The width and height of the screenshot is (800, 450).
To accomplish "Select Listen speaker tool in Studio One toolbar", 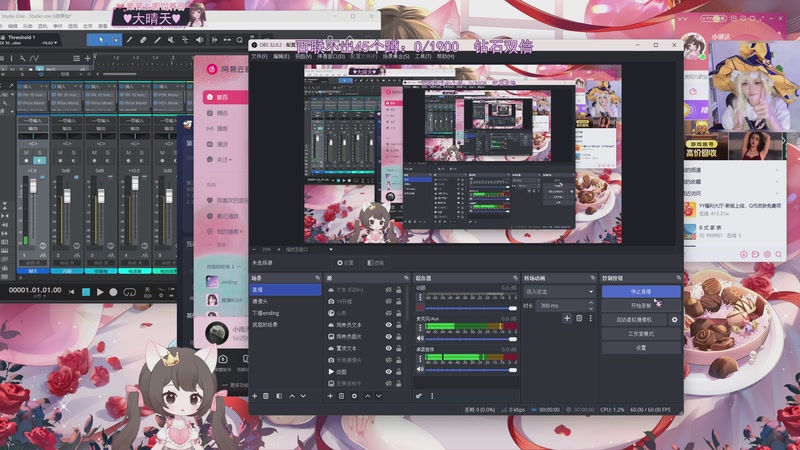I will 199,40.
